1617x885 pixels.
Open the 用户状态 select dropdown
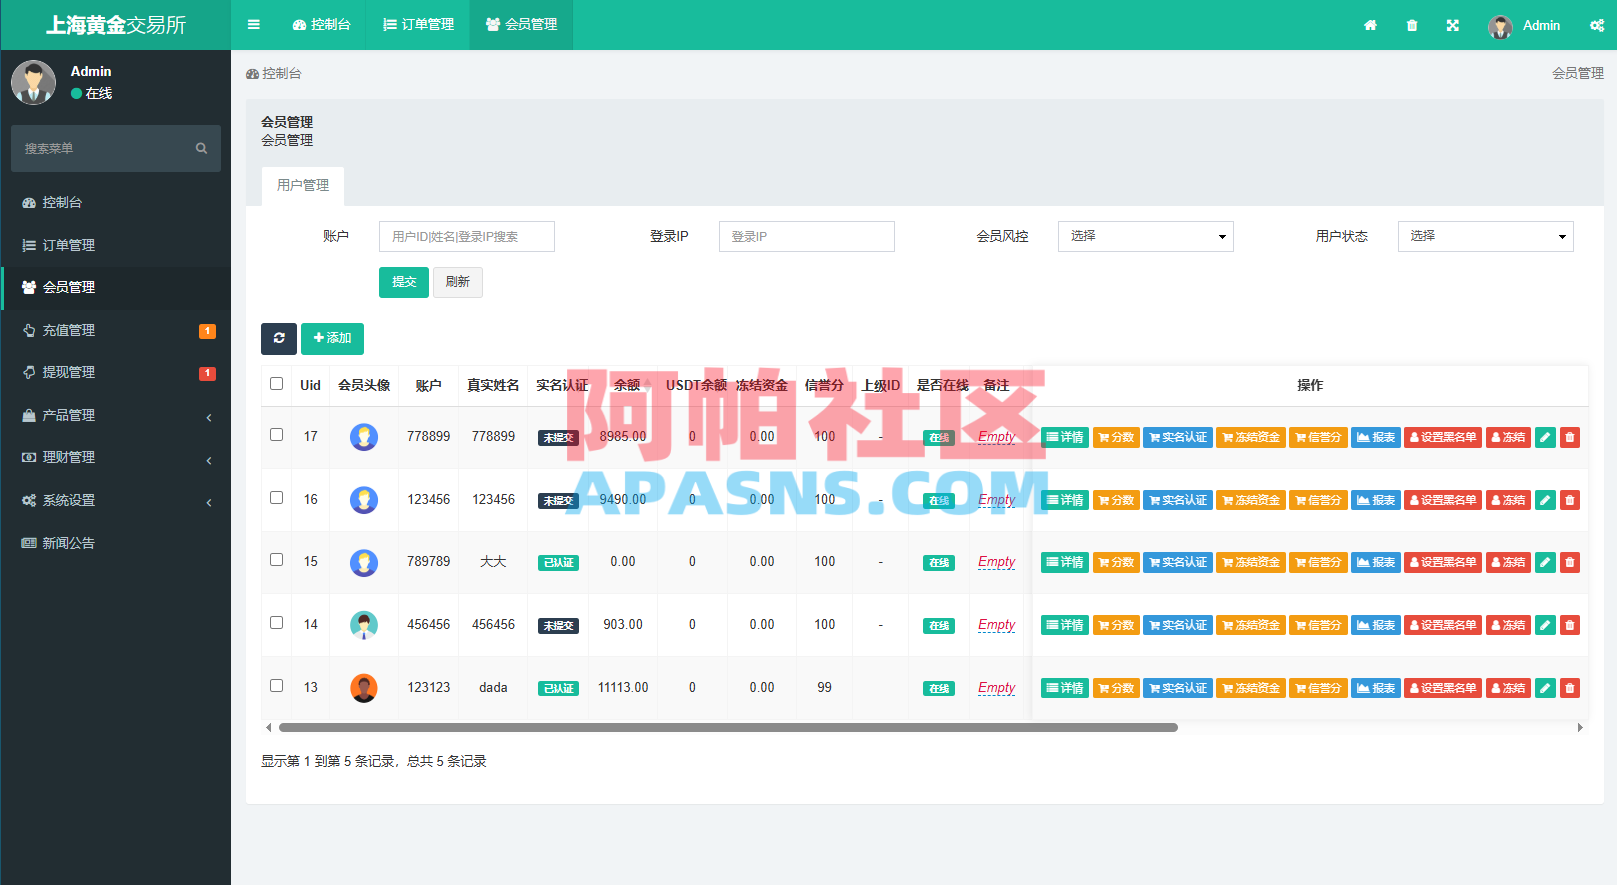1486,236
